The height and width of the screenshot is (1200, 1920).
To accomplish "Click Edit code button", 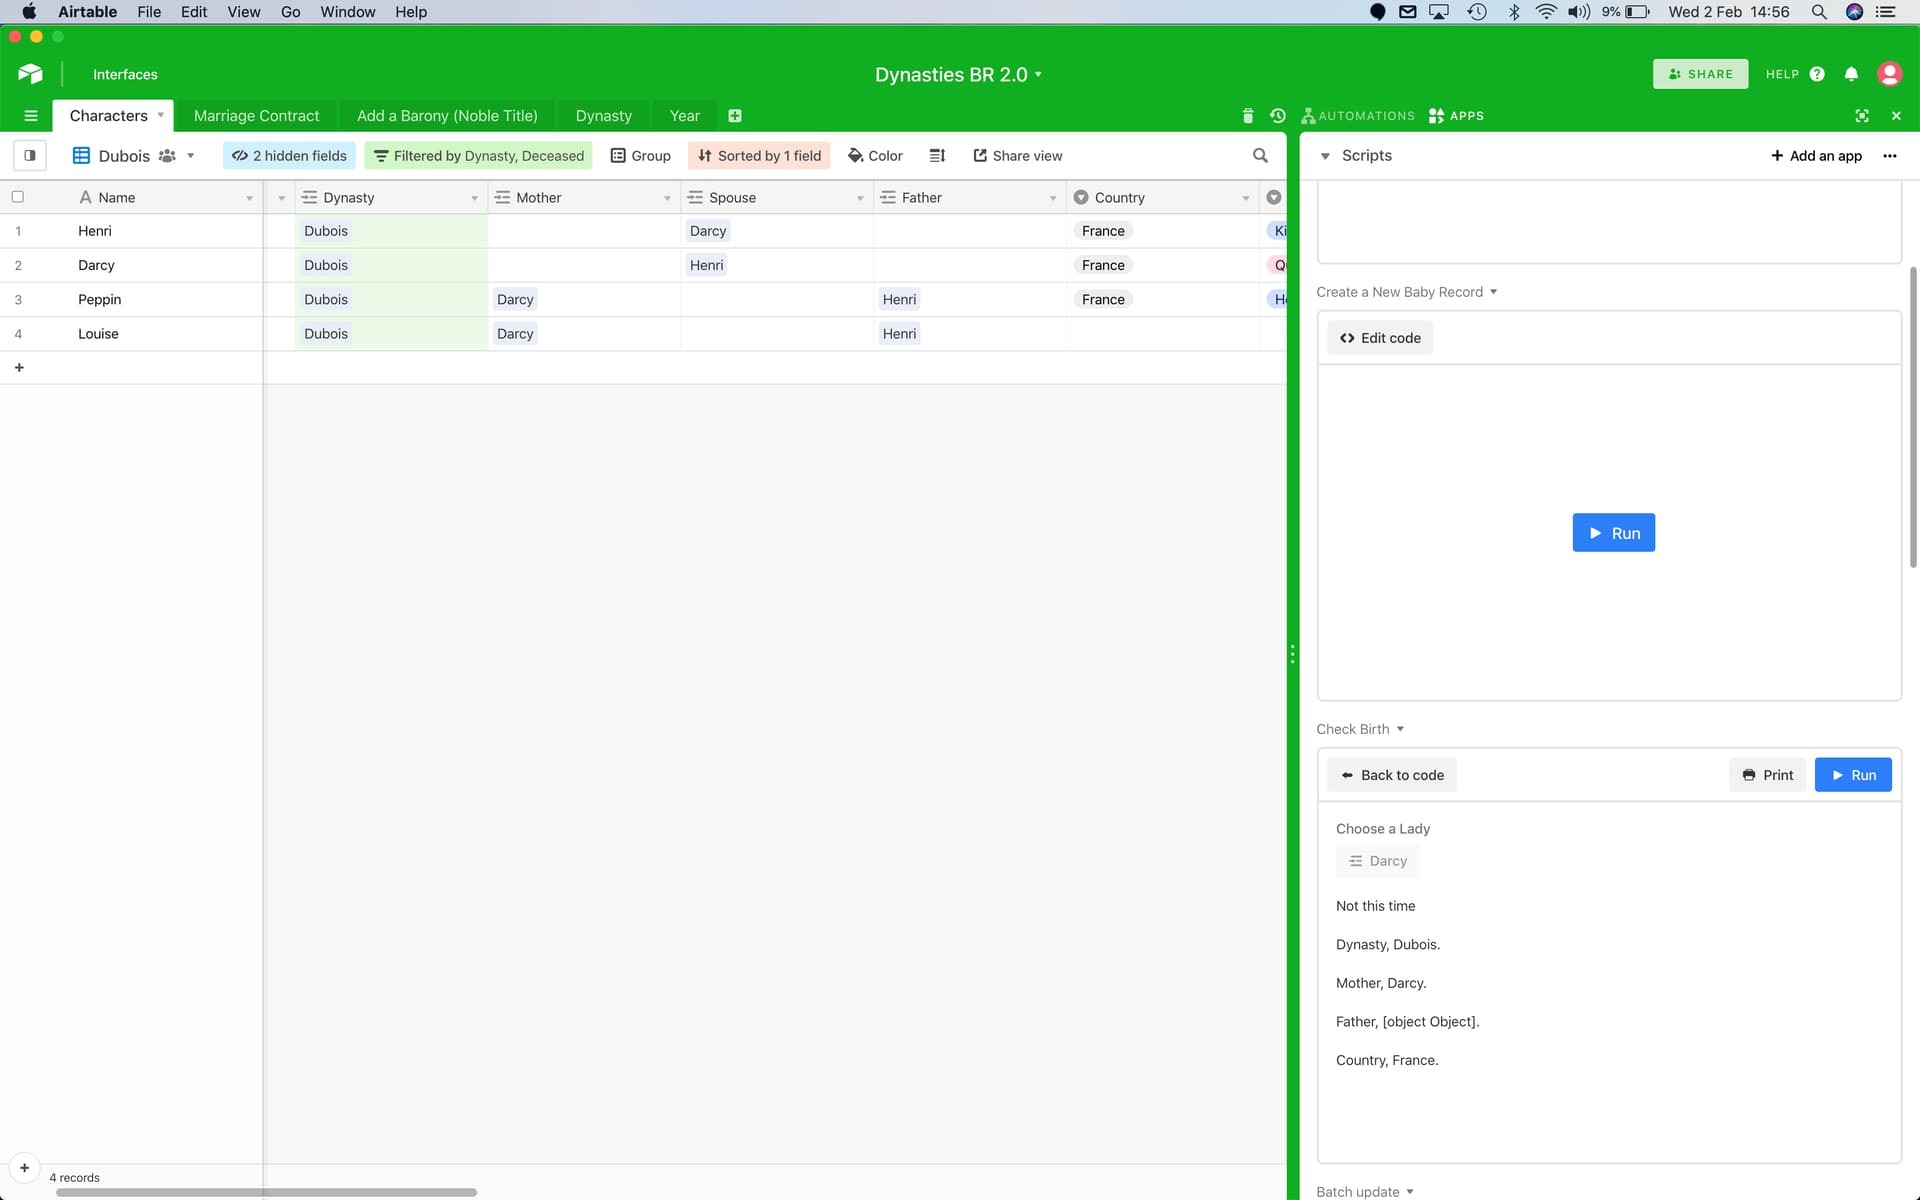I will click(x=1380, y=338).
